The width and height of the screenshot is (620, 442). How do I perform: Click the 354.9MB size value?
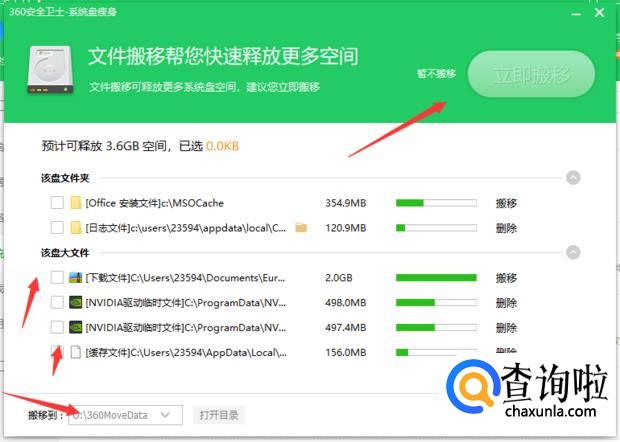pos(346,203)
